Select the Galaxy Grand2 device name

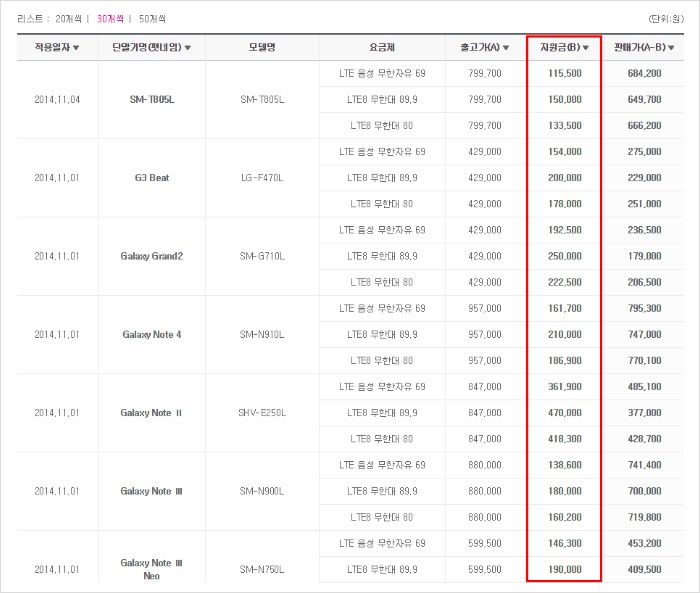point(152,256)
